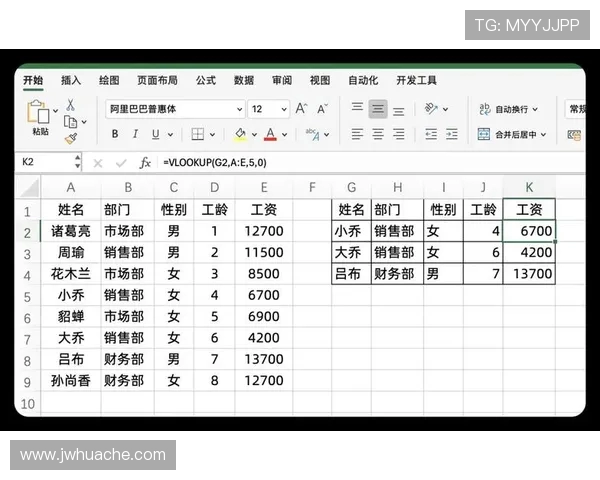
Task: Align text right
Action: pyautogui.click(x=399, y=134)
